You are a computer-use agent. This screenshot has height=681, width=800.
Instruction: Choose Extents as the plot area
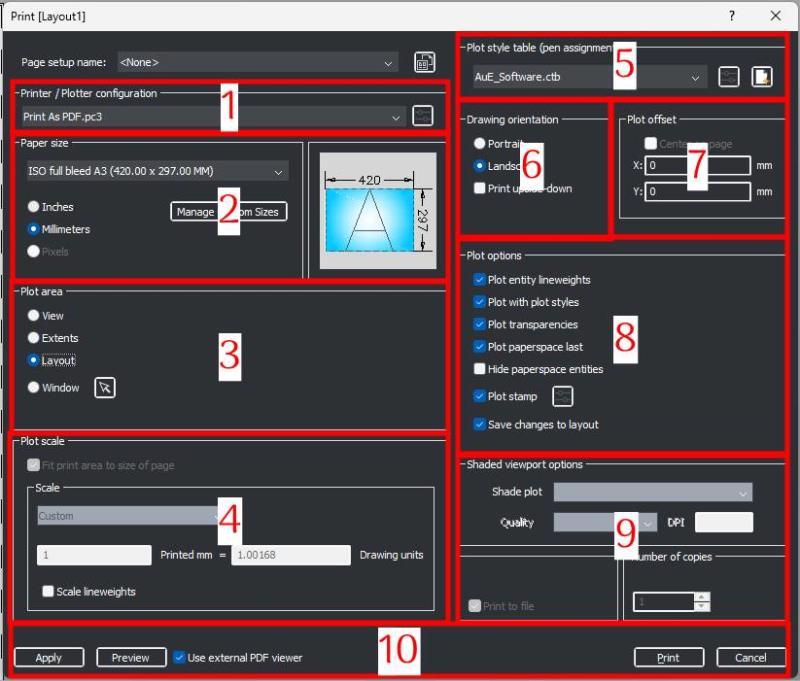(x=35, y=338)
